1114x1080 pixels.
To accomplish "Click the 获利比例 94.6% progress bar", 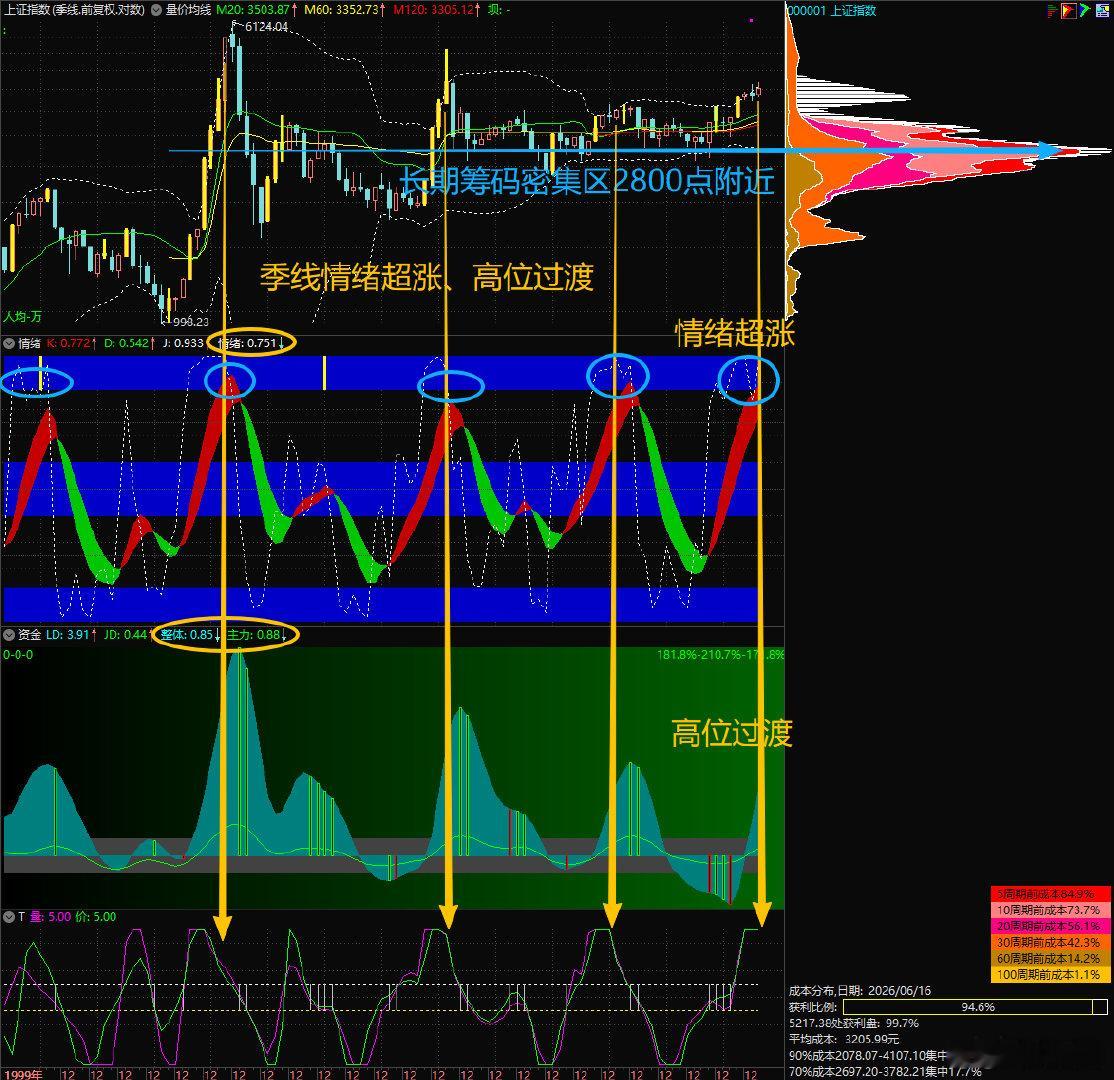I will (x=975, y=1008).
